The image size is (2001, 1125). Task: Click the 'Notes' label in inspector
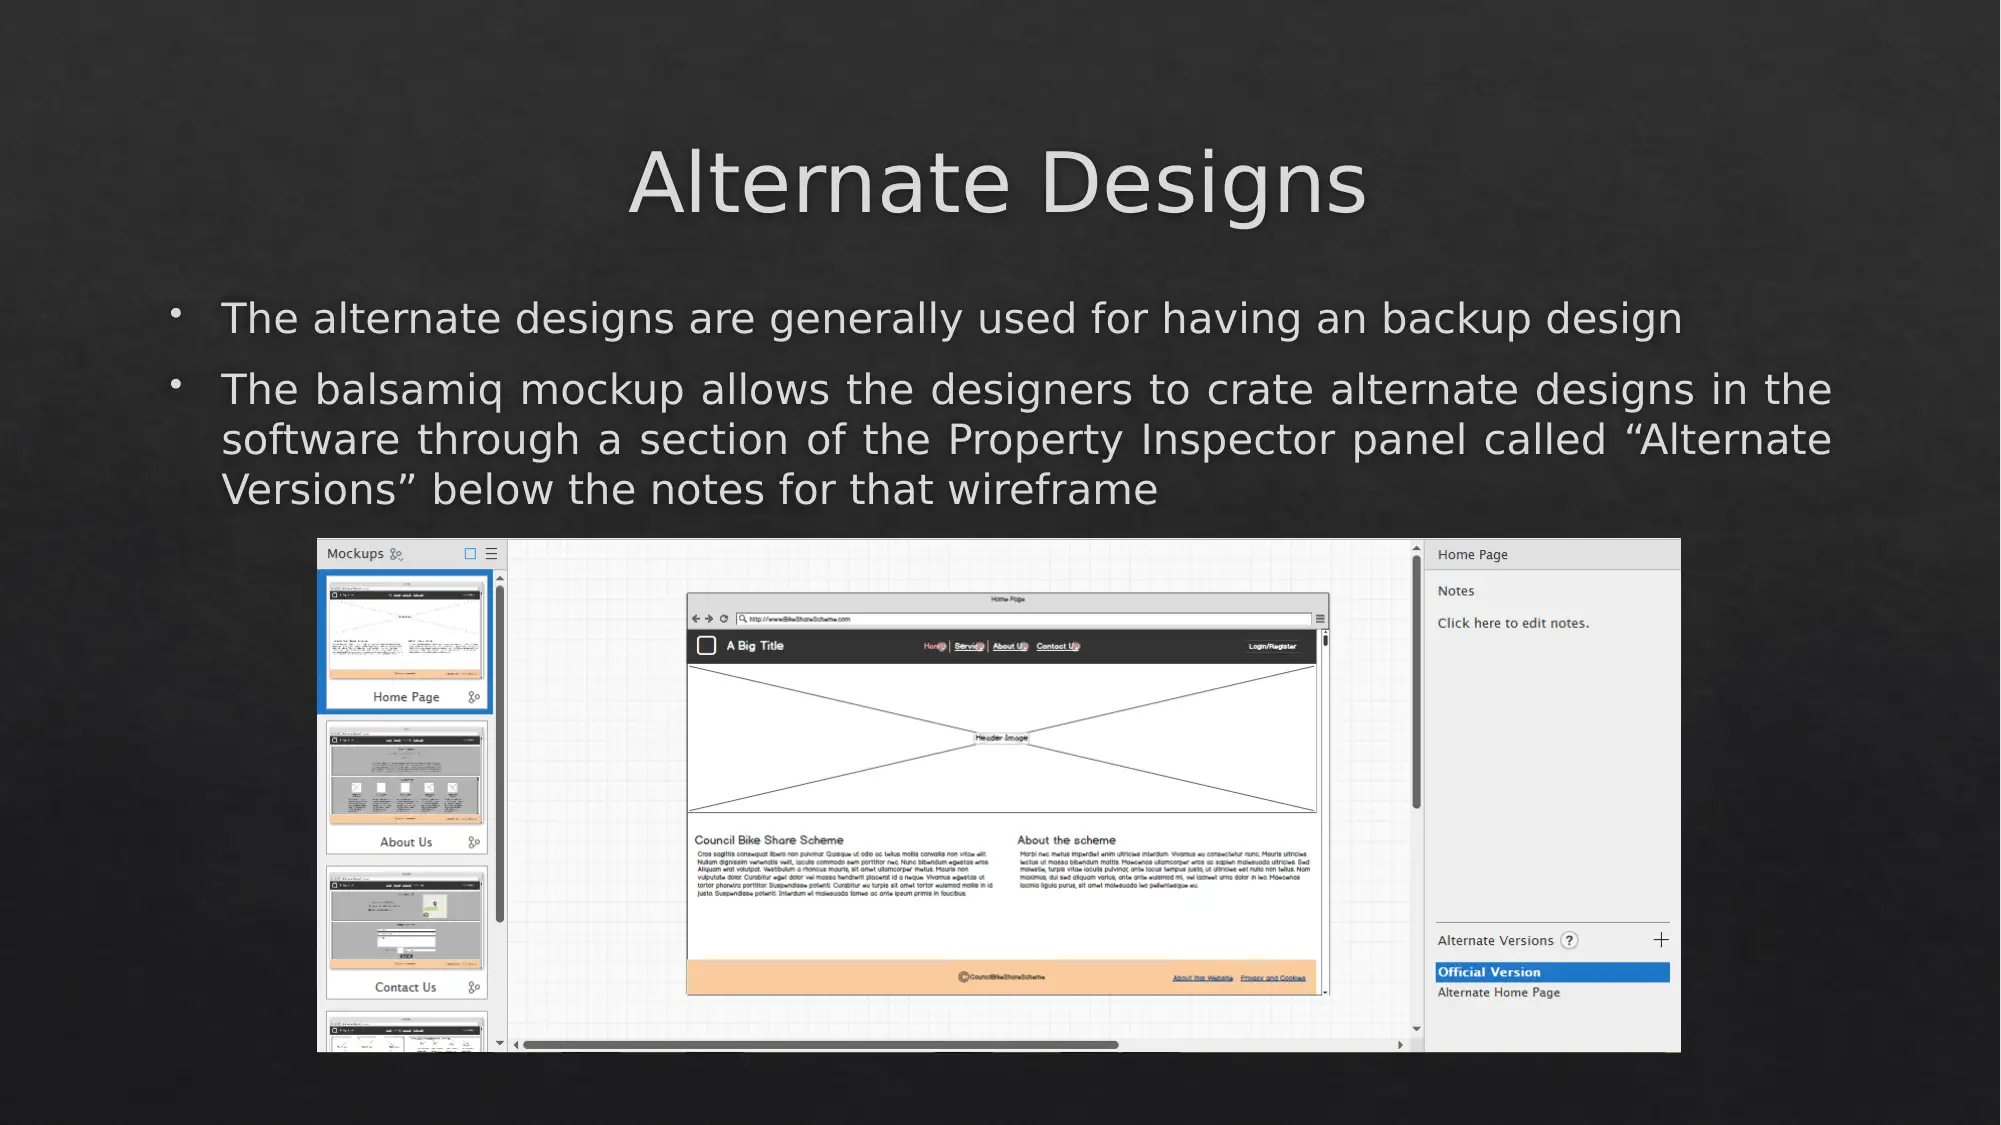1456,591
